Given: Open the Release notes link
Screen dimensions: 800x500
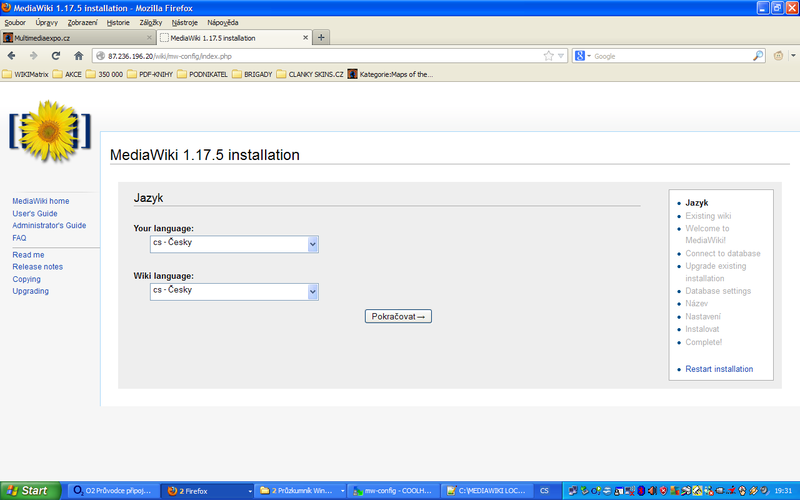Looking at the screenshot, I should [x=37, y=267].
